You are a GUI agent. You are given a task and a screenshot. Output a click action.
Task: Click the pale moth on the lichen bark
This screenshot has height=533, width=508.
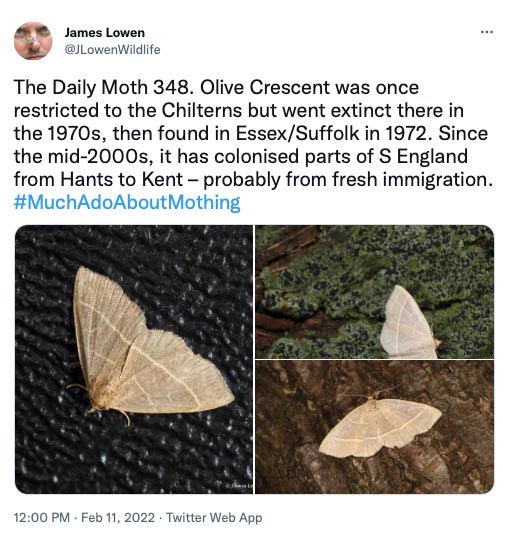(x=410, y=322)
